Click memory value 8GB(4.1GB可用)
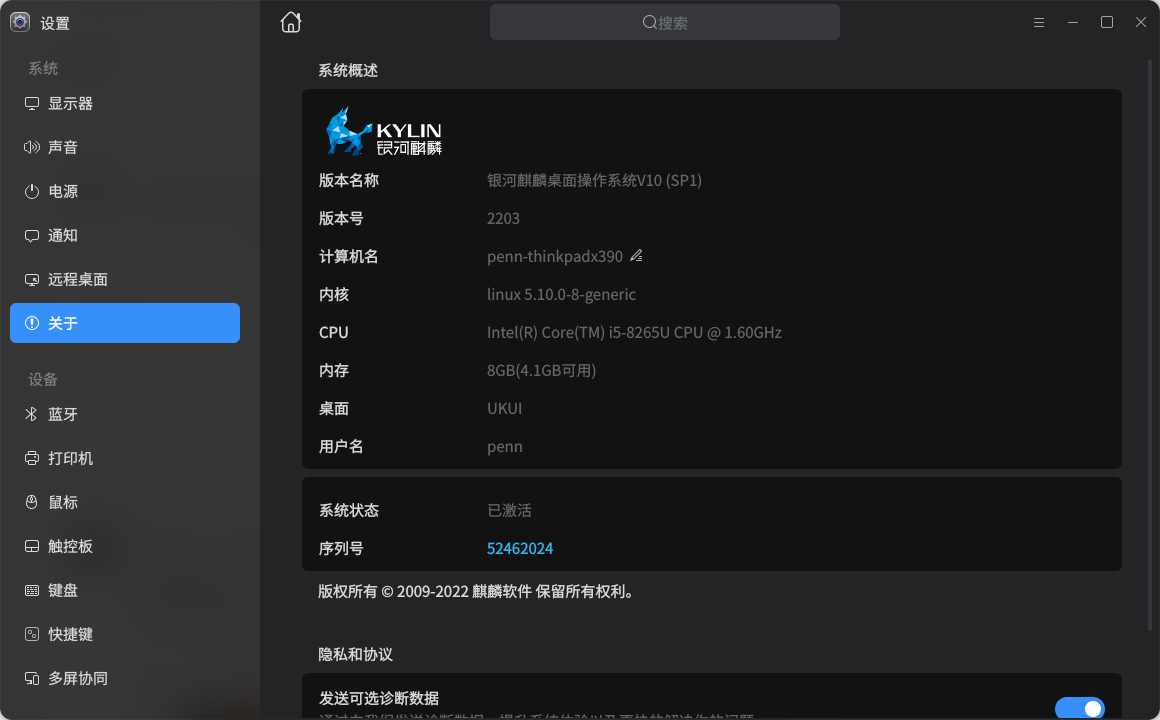1160x720 pixels. (542, 371)
